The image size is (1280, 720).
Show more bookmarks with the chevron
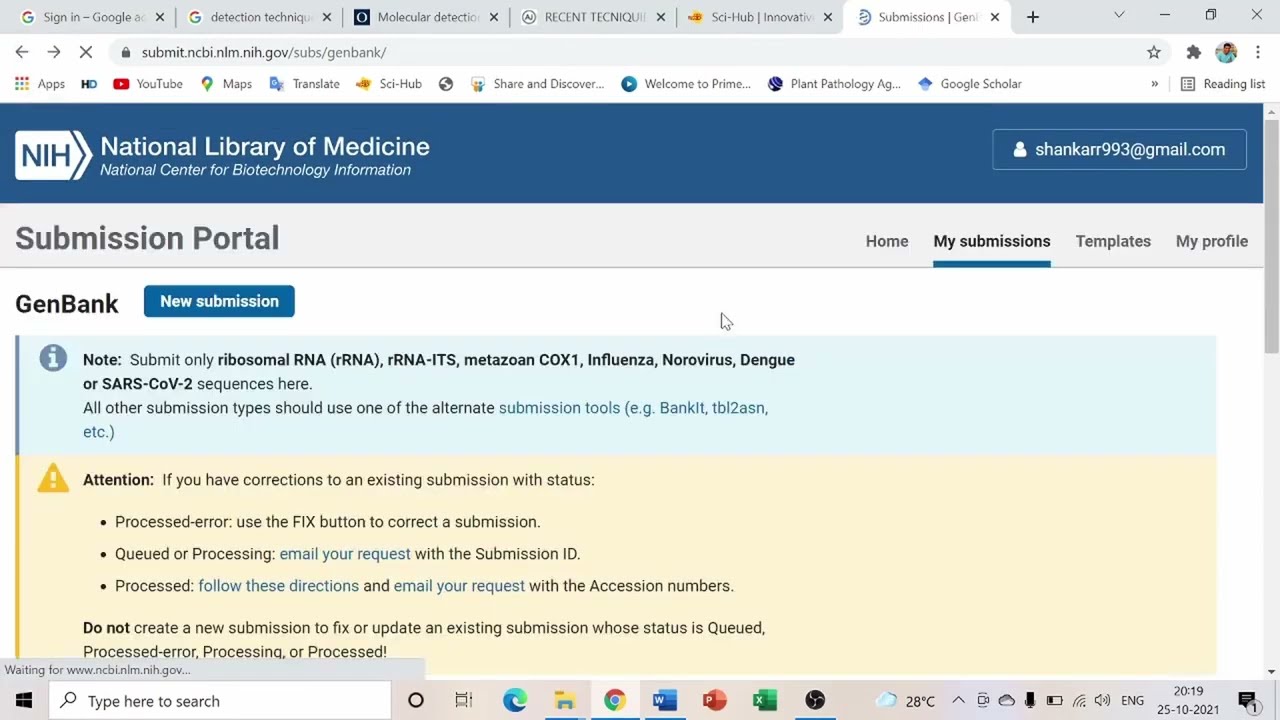click(1154, 84)
